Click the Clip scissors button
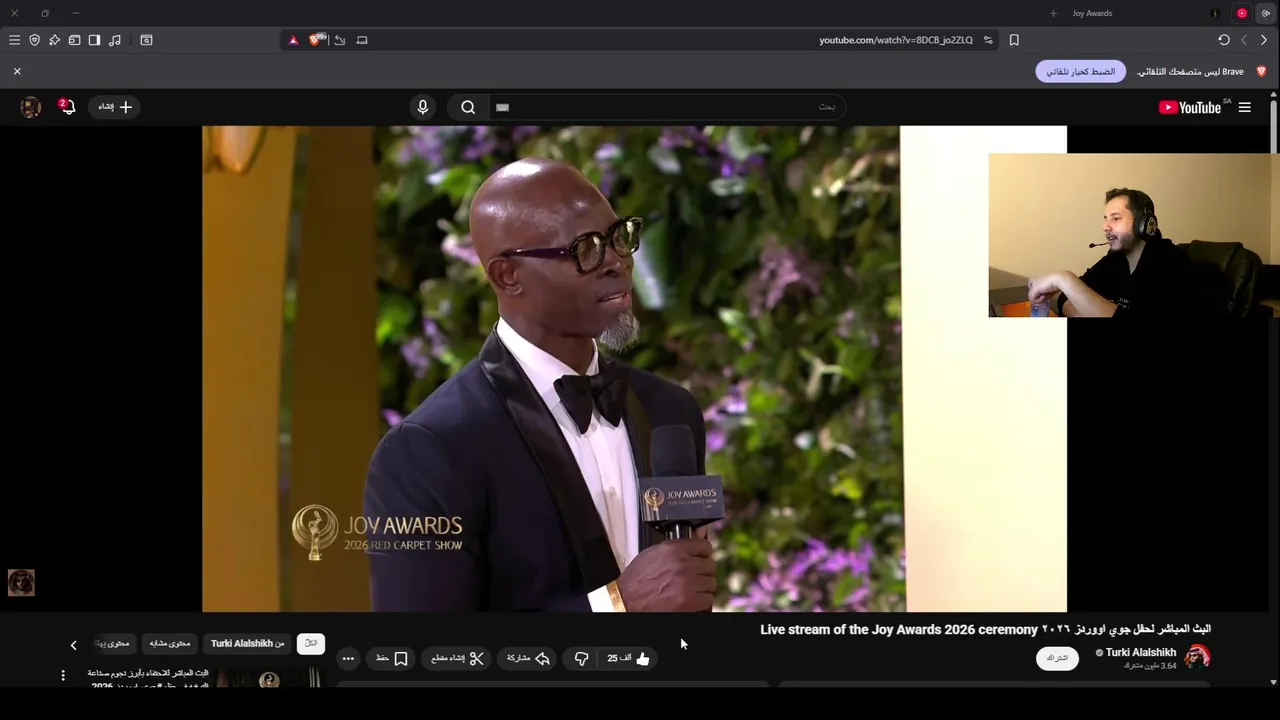Screen dimensions: 1280x720 click(457, 658)
